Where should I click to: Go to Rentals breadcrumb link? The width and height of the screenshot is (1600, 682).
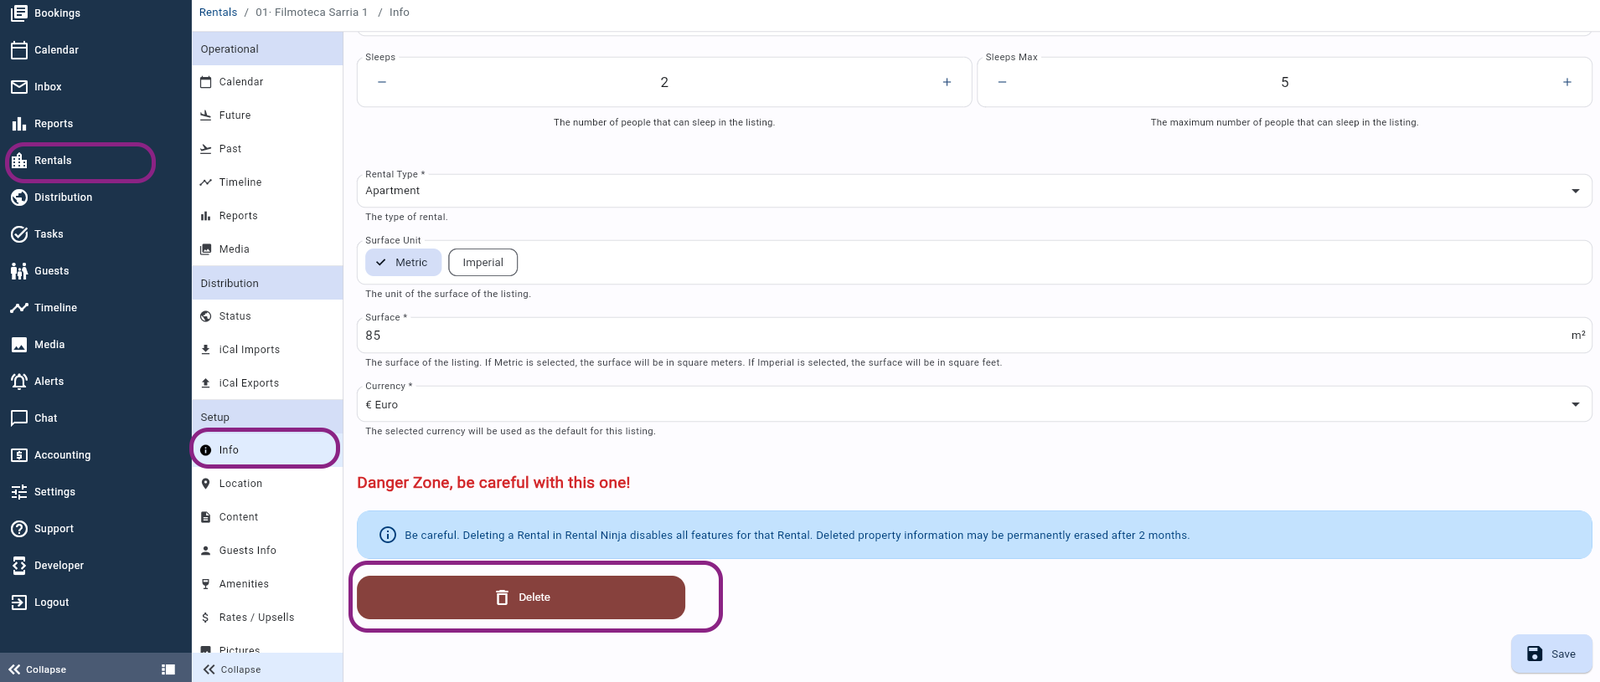pyautogui.click(x=218, y=12)
